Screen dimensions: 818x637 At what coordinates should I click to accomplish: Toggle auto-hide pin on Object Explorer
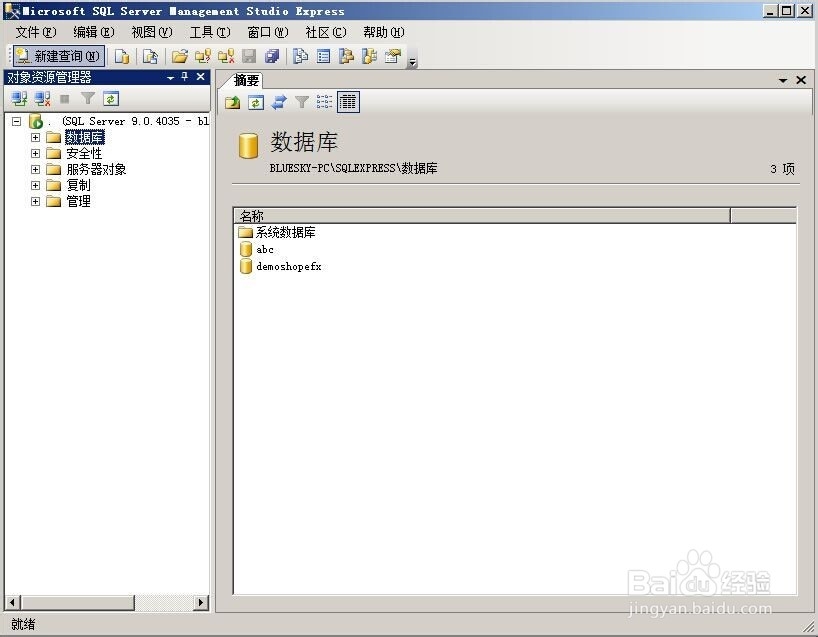[185, 77]
